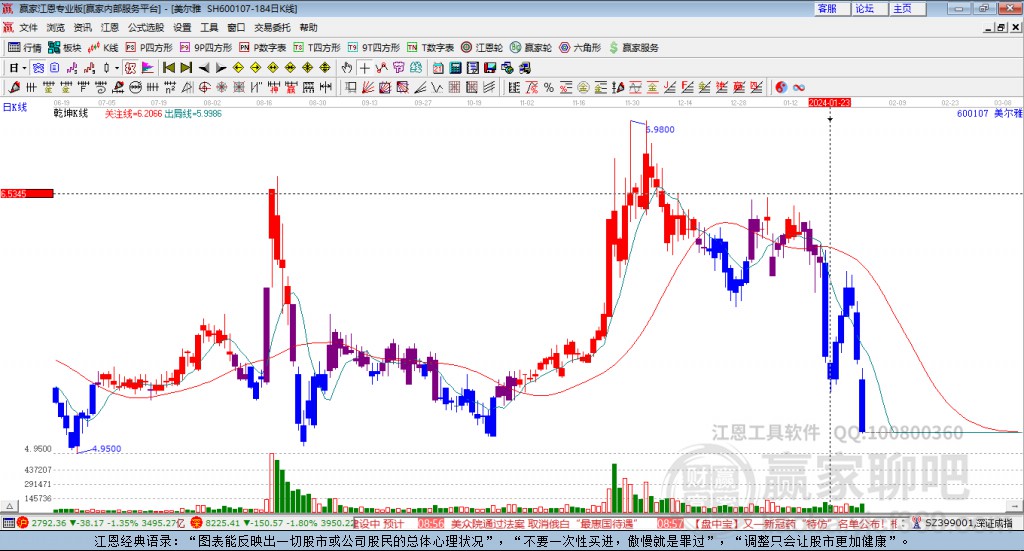Viewport: 1024px width, 551px height.
Task: Open the 江恩轮 Gann wheel
Action: [x=482, y=48]
